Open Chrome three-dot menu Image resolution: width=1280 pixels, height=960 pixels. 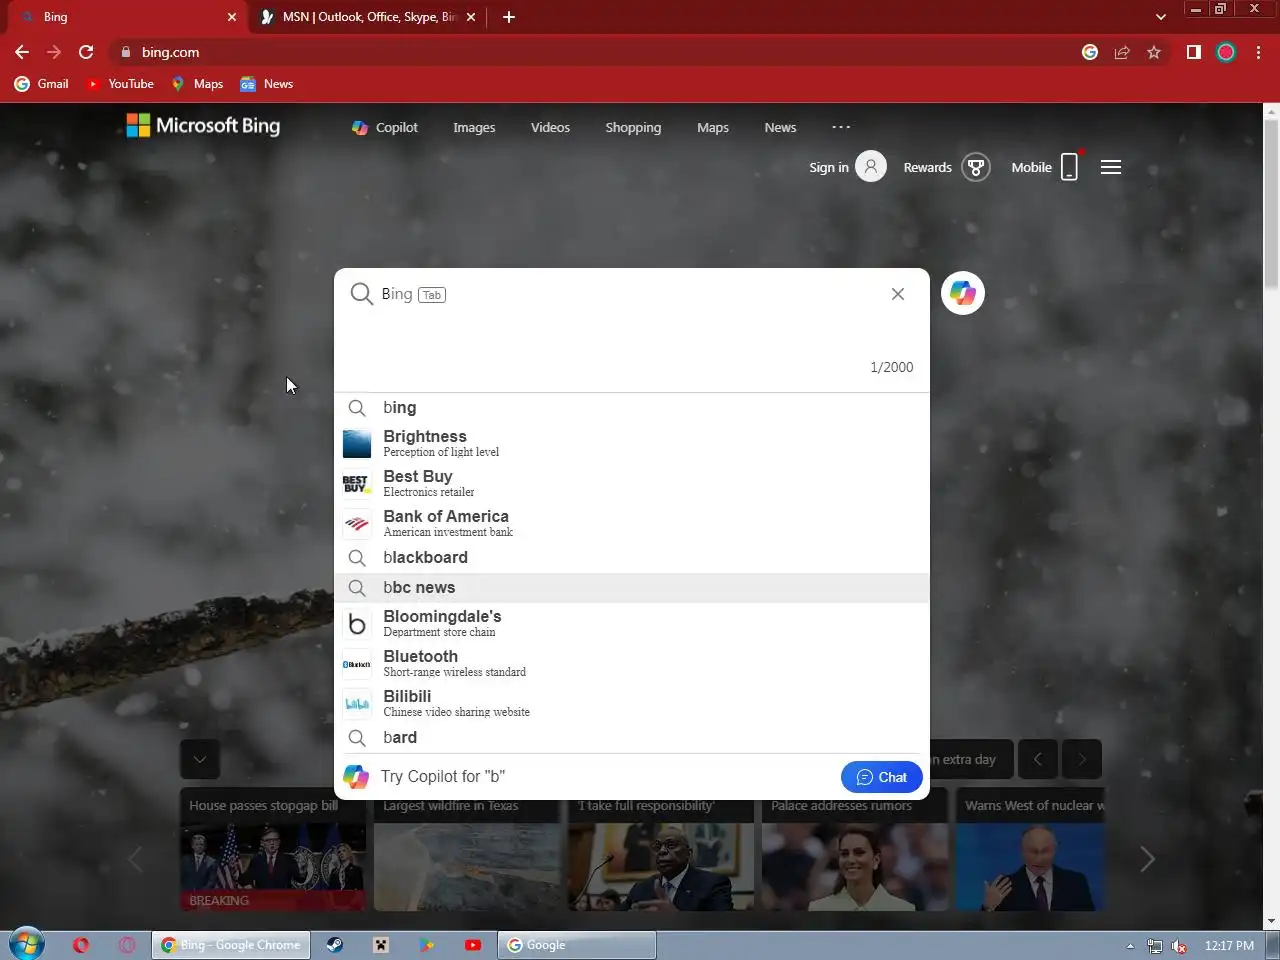(x=1258, y=52)
